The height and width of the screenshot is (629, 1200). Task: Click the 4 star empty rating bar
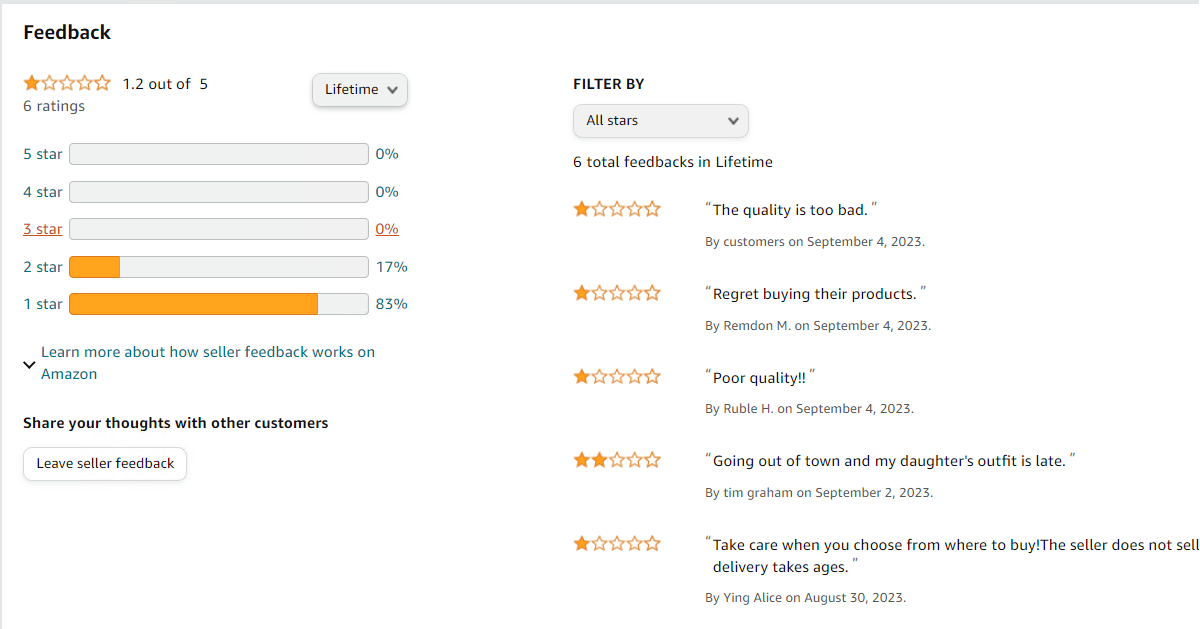pyautogui.click(x=218, y=192)
